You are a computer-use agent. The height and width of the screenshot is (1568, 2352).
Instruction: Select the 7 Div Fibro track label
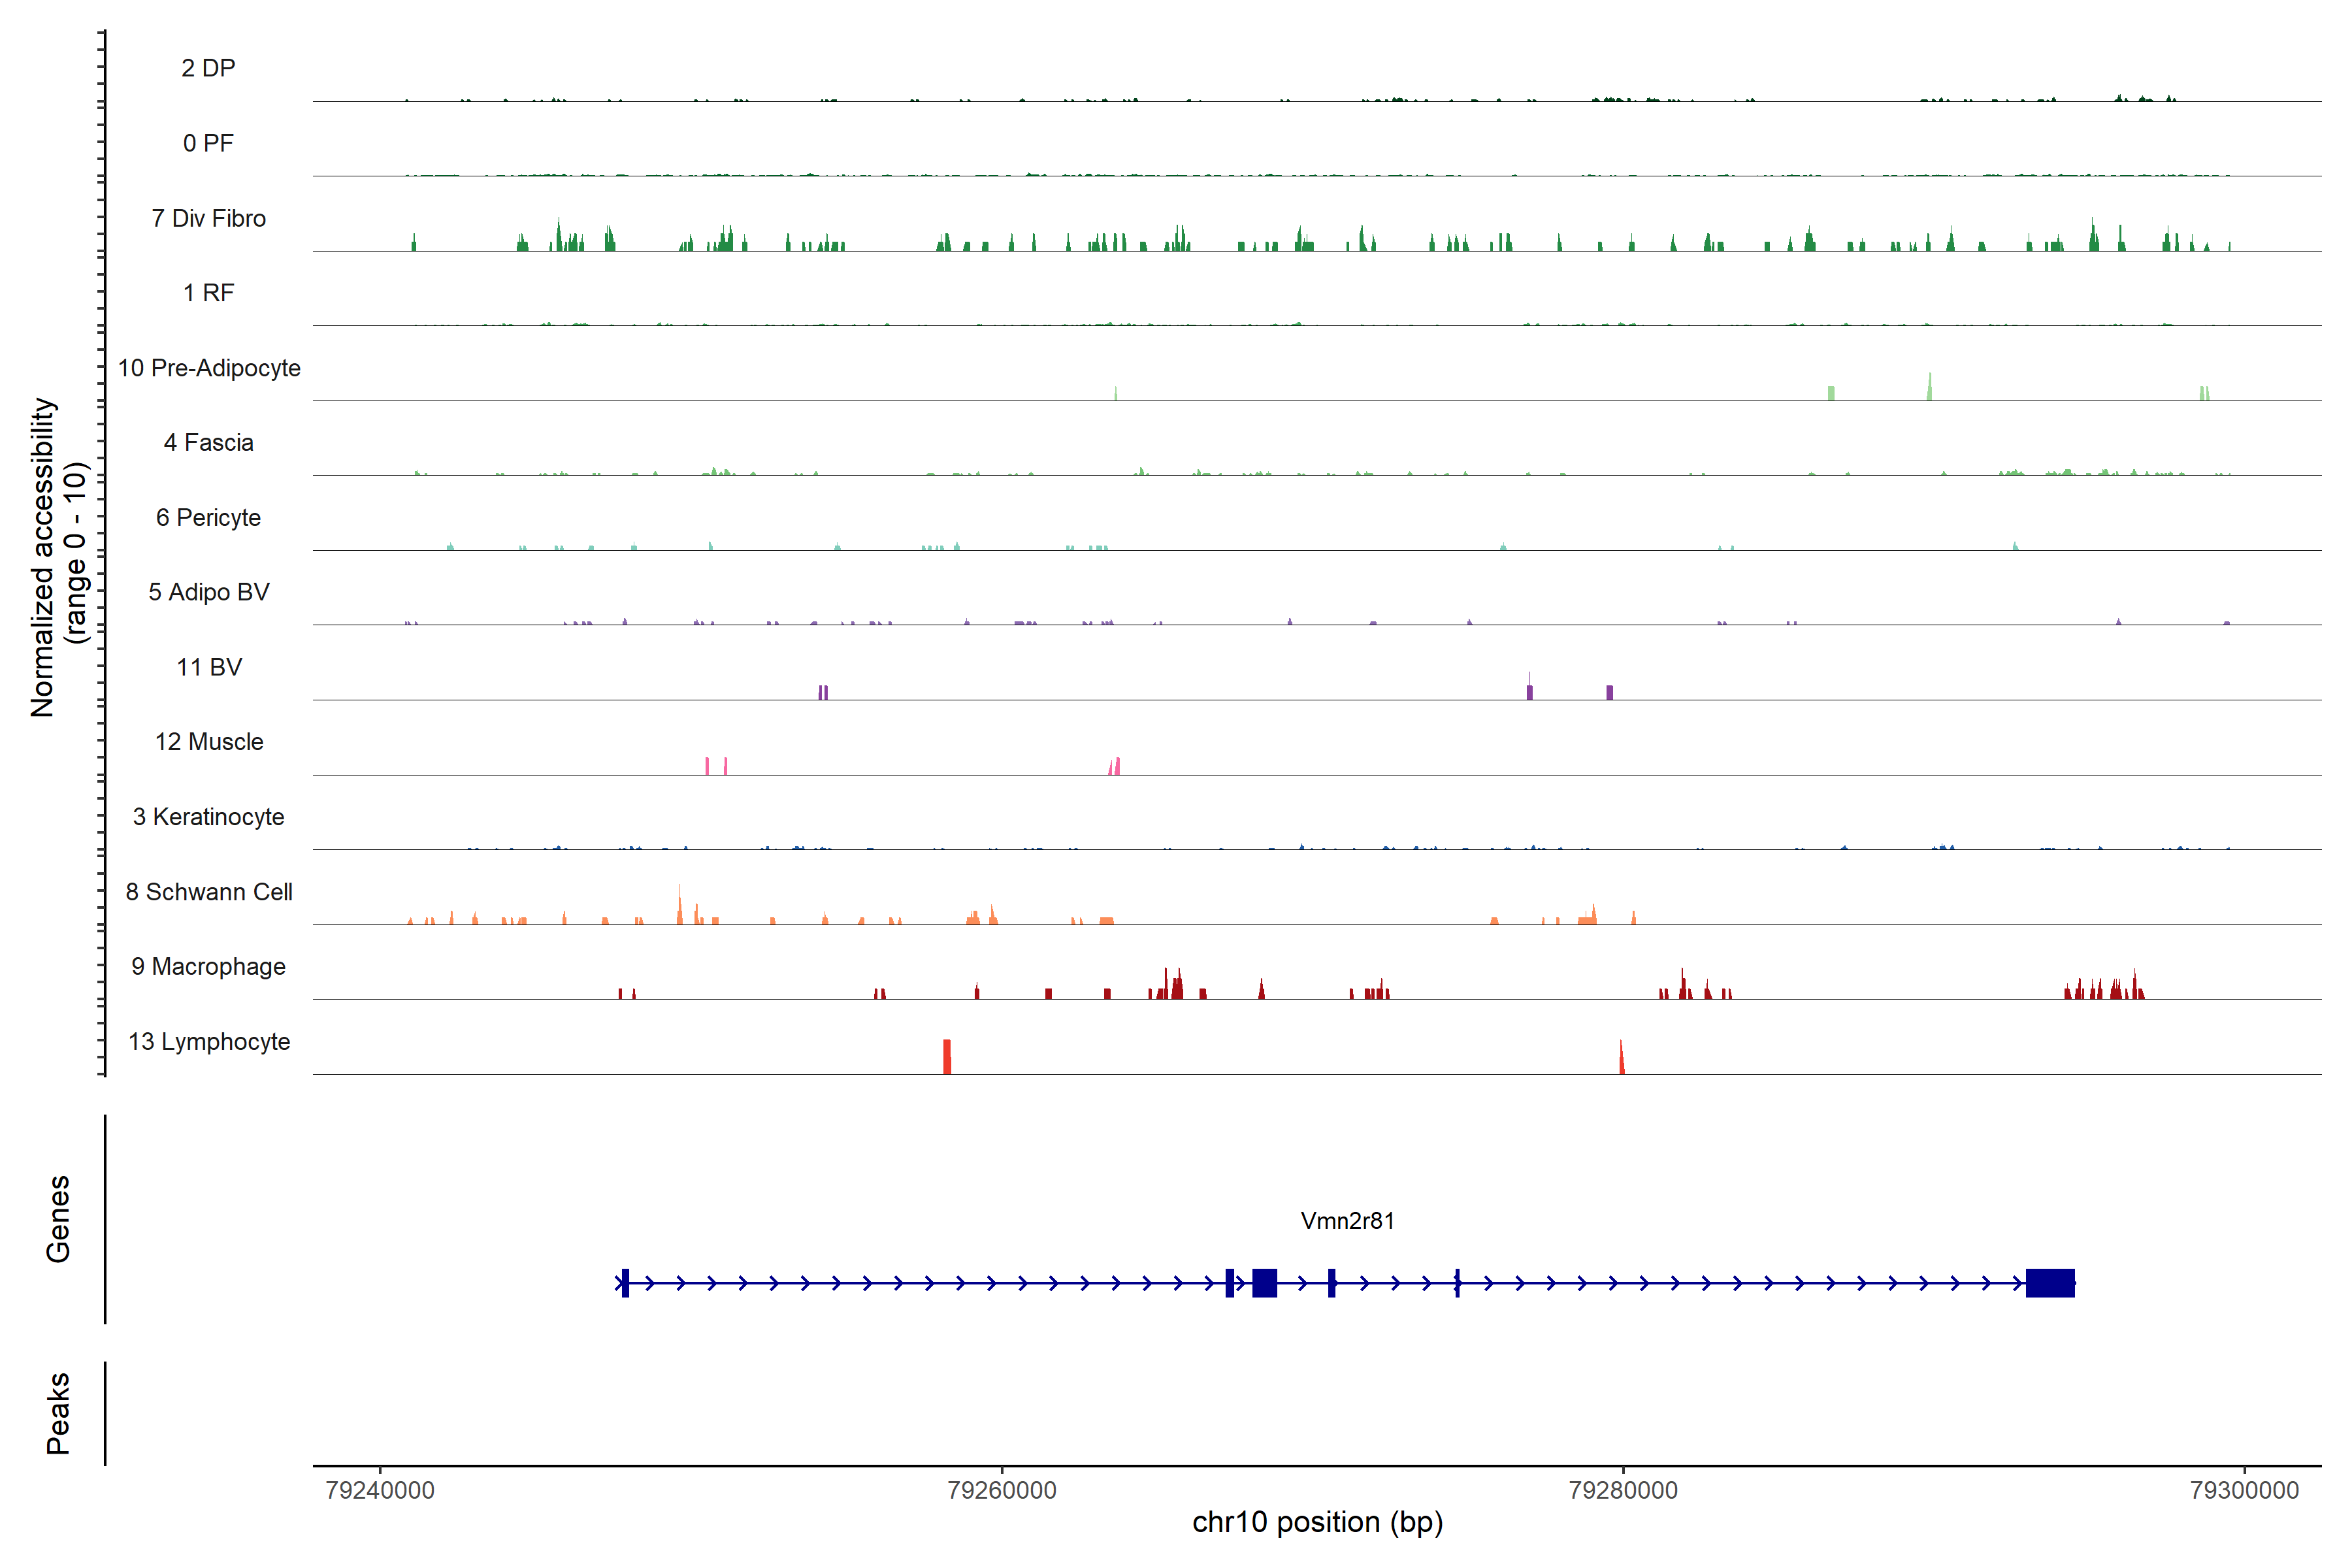[208, 218]
